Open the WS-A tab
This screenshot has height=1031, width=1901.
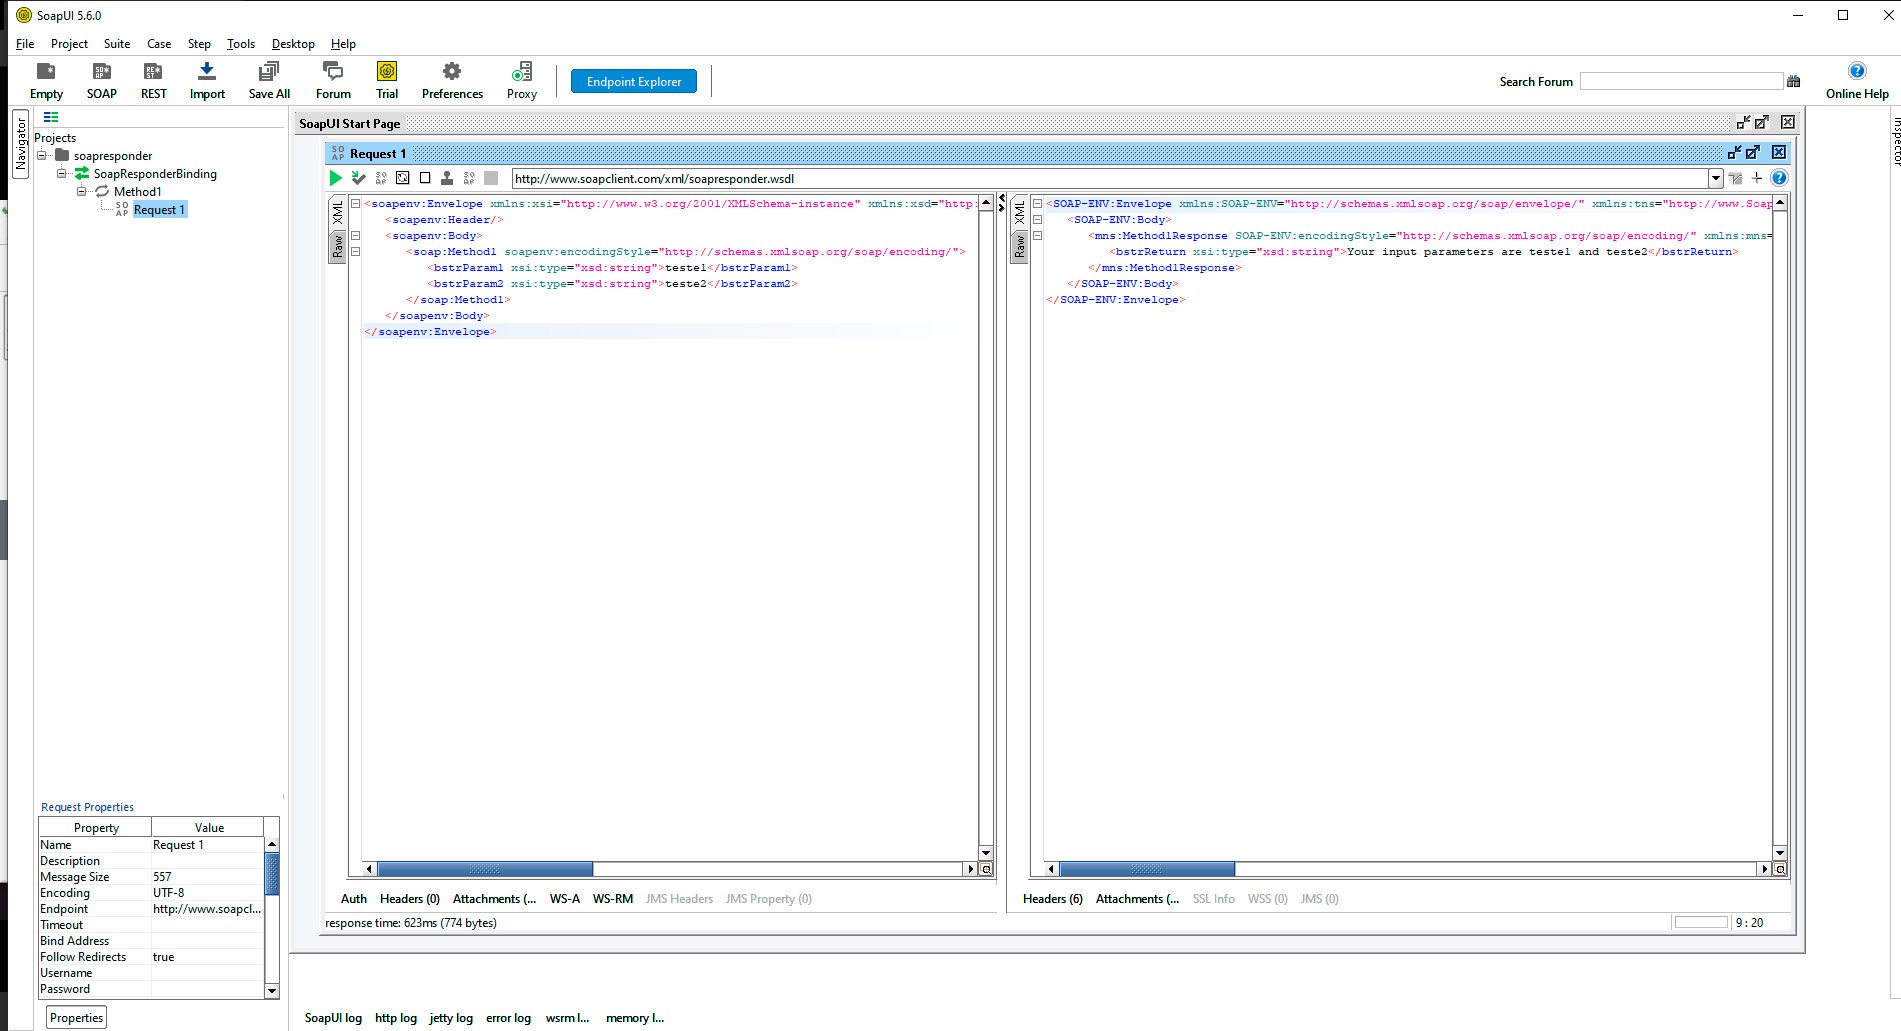565,899
